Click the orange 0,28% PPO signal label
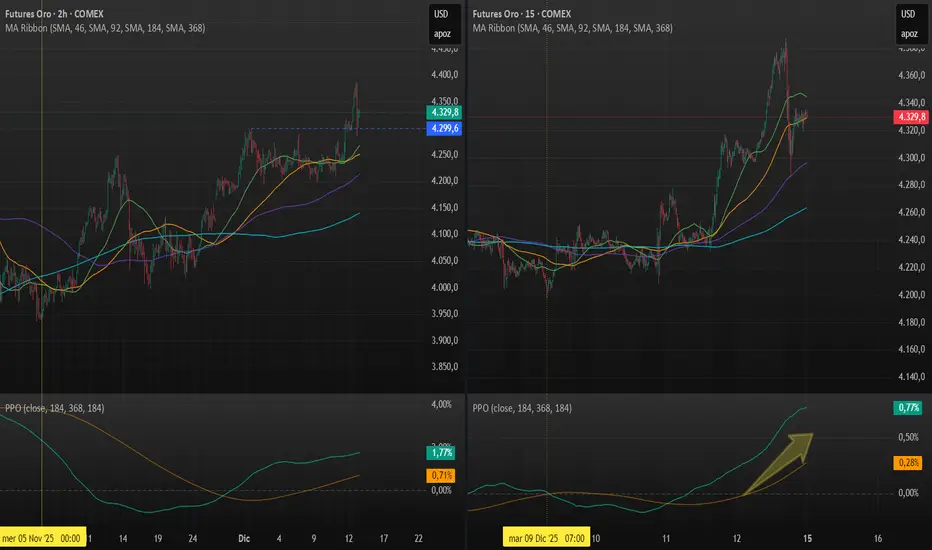The height and width of the screenshot is (550, 932). point(908,462)
